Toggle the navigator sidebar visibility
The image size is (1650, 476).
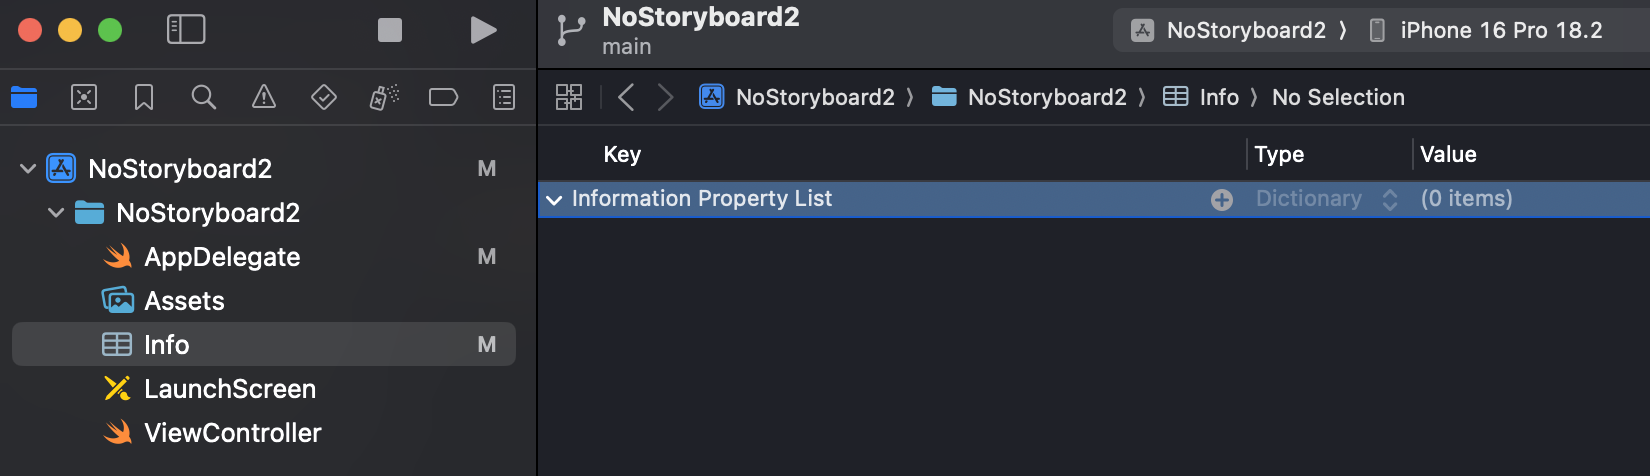[186, 30]
